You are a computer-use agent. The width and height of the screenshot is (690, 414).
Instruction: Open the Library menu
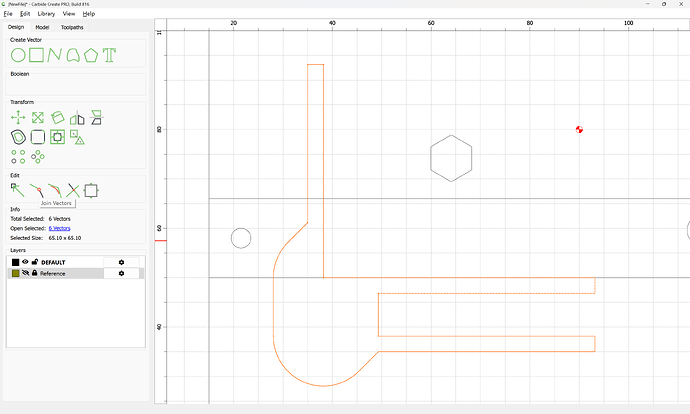point(46,14)
